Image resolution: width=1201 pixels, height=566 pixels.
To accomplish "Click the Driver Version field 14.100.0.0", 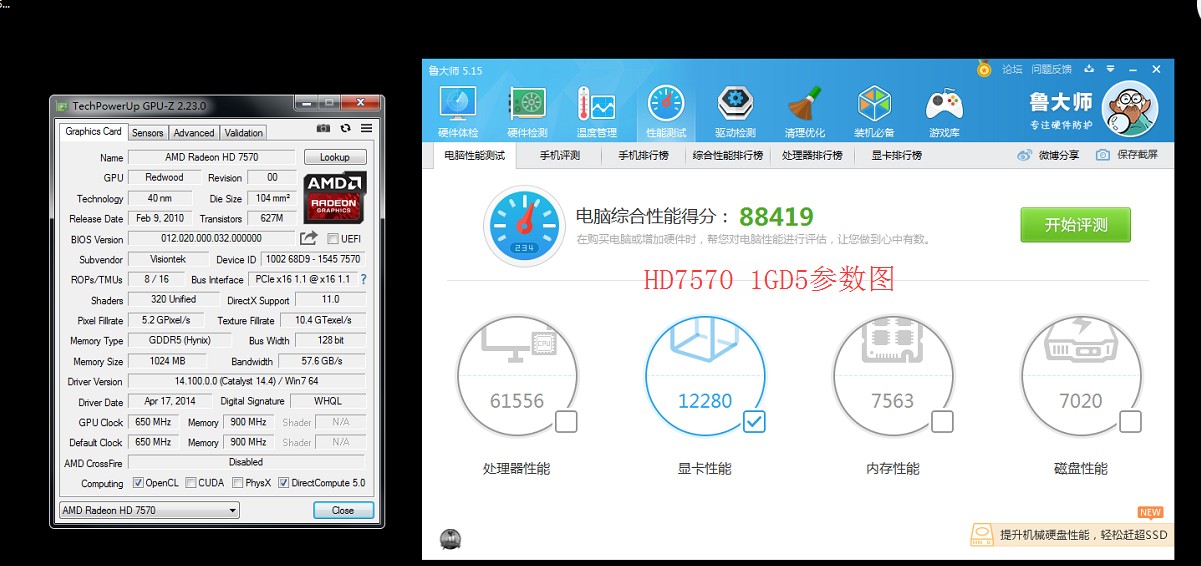I will coord(247,381).
